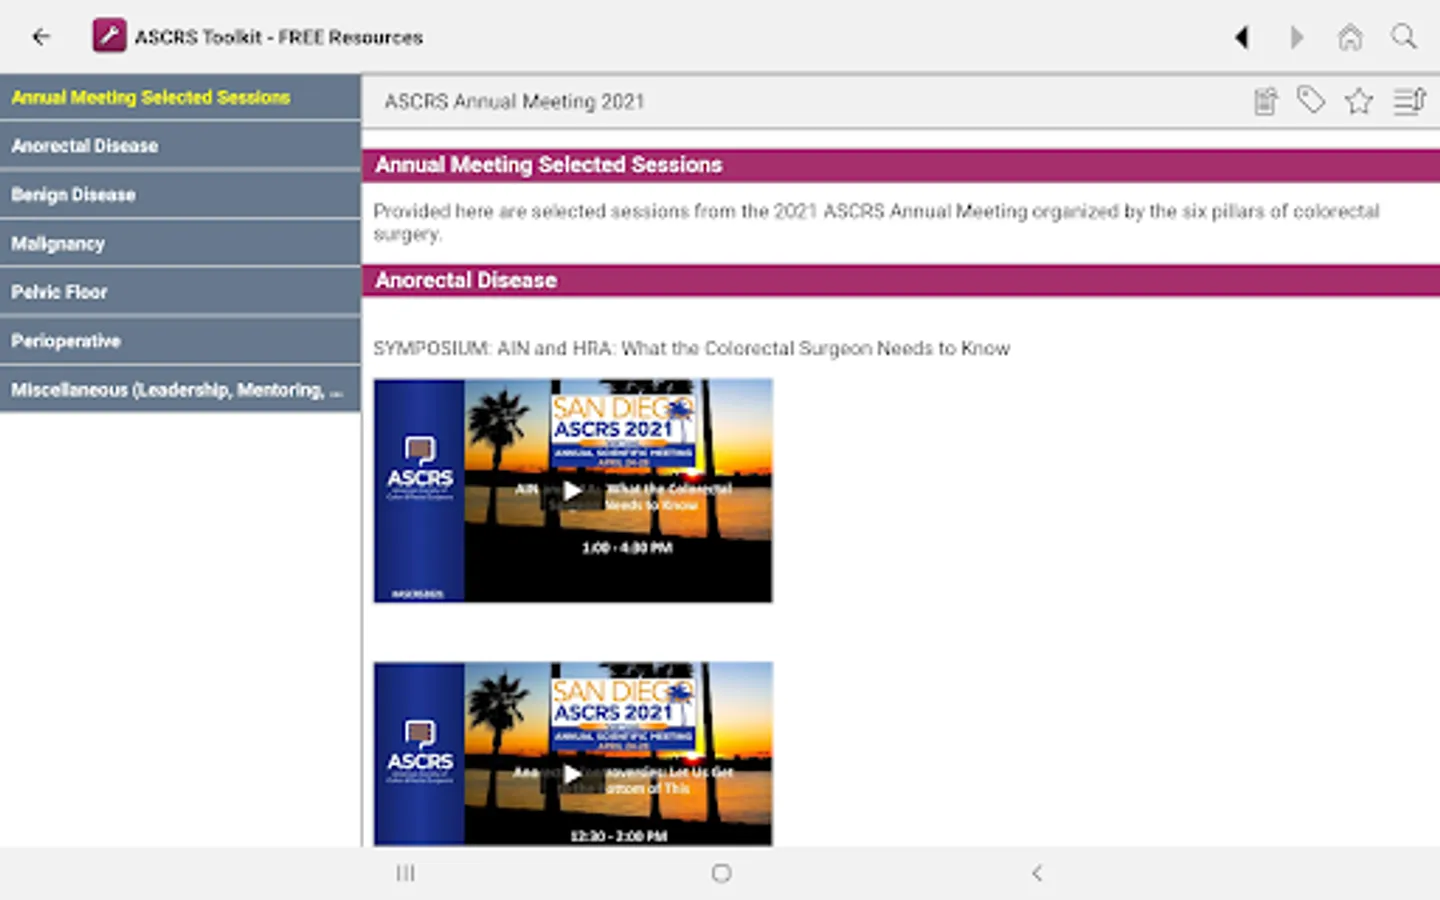1440x900 pixels.
Task: Click the Annual Meeting Selected Sessions heading banner
Action: tap(900, 165)
